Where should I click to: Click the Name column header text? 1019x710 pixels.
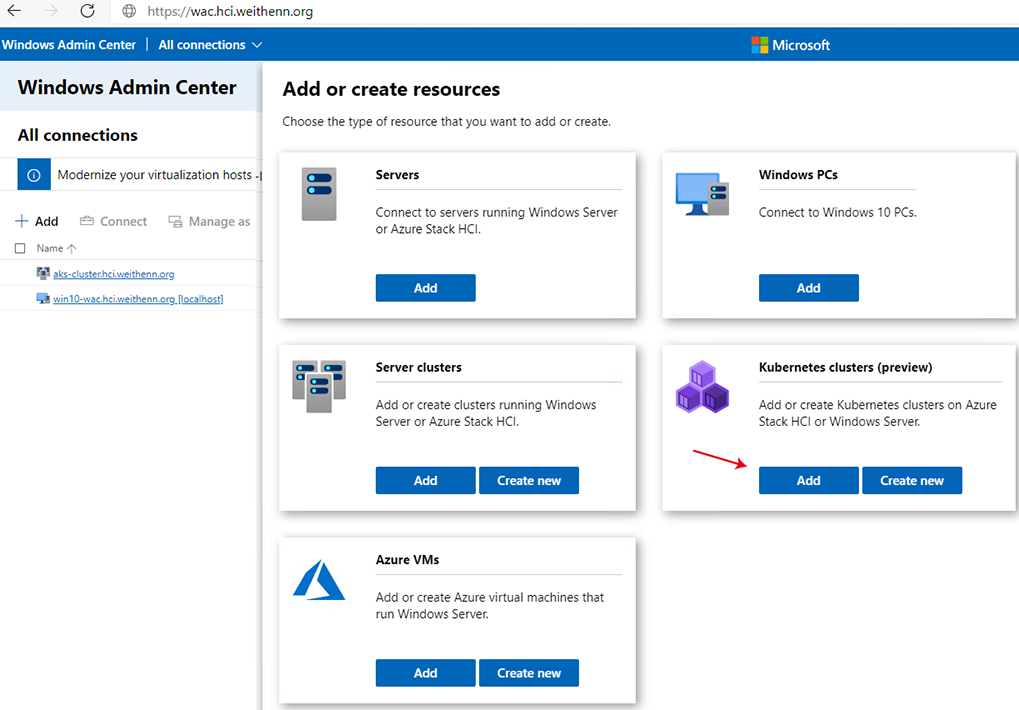tap(49, 248)
